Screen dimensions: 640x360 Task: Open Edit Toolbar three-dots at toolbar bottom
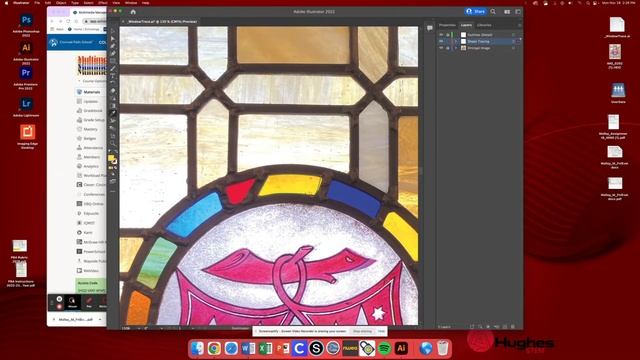click(x=113, y=191)
